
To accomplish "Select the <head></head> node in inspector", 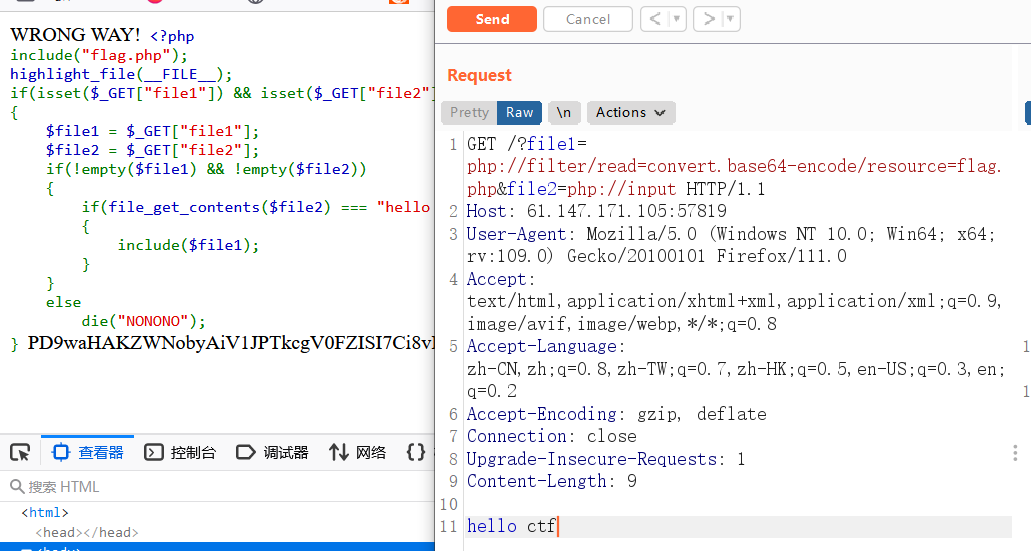I will click(87, 532).
